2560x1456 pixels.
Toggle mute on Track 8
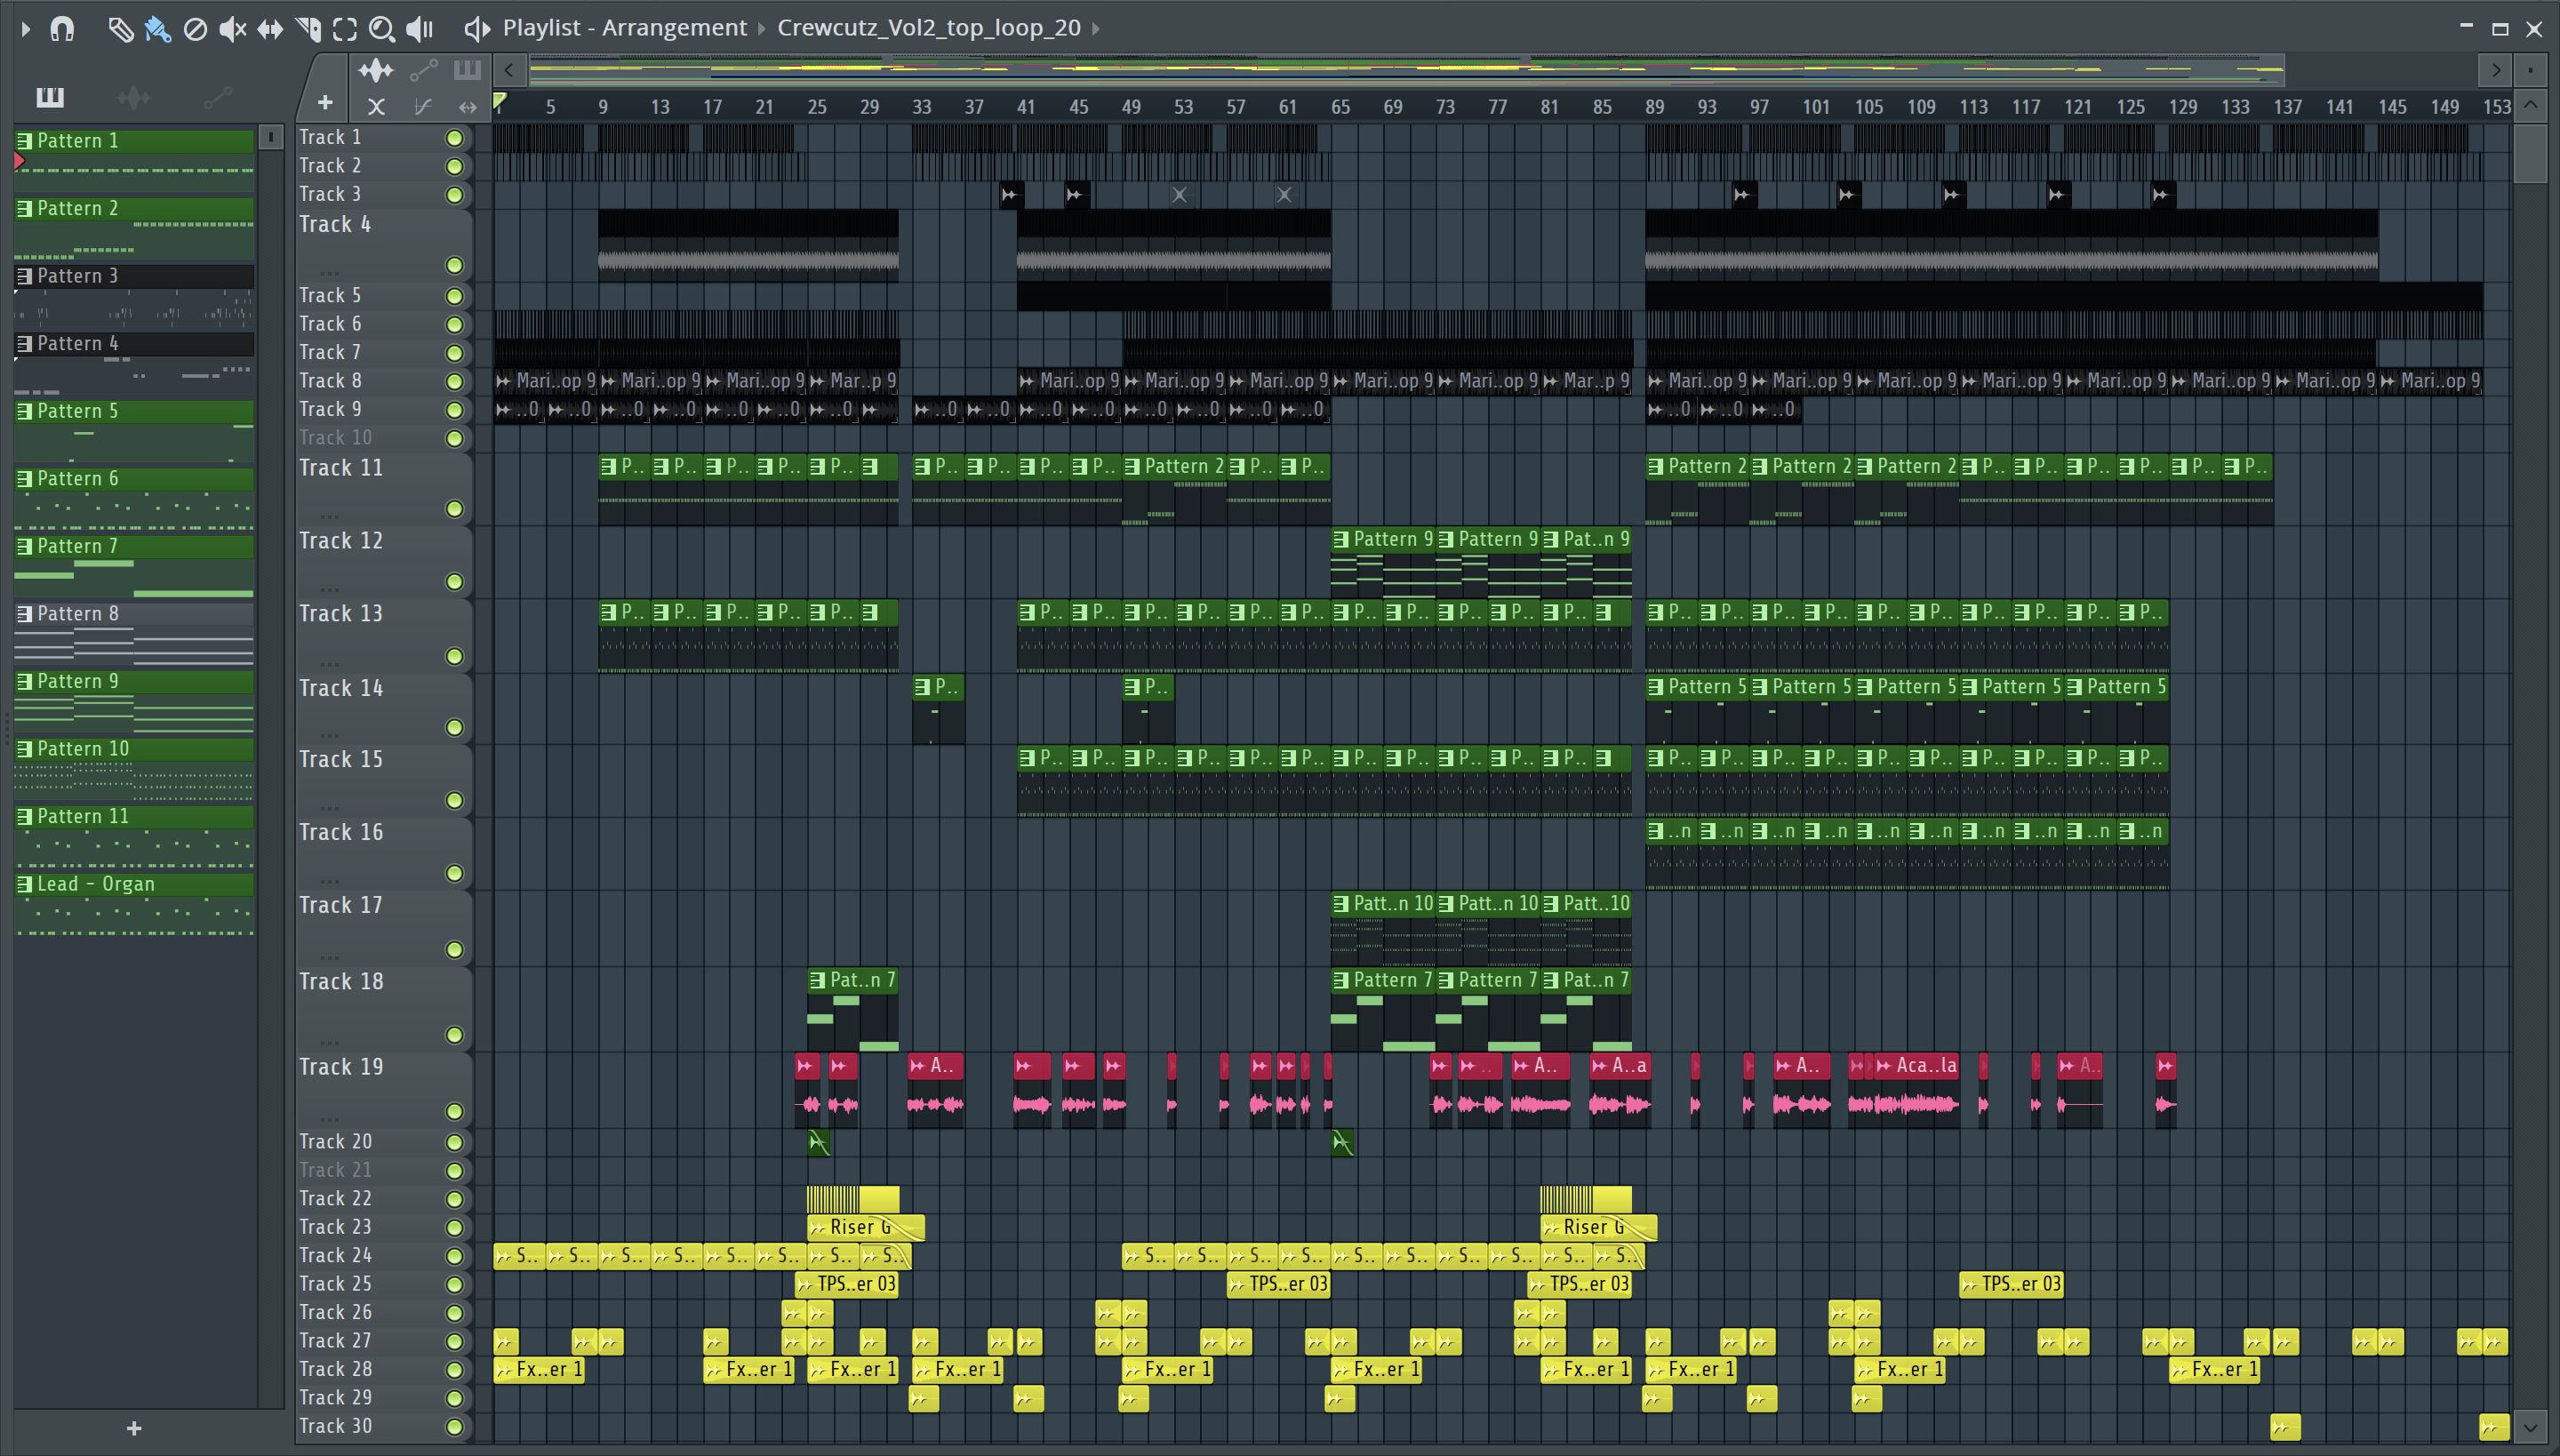(x=454, y=382)
